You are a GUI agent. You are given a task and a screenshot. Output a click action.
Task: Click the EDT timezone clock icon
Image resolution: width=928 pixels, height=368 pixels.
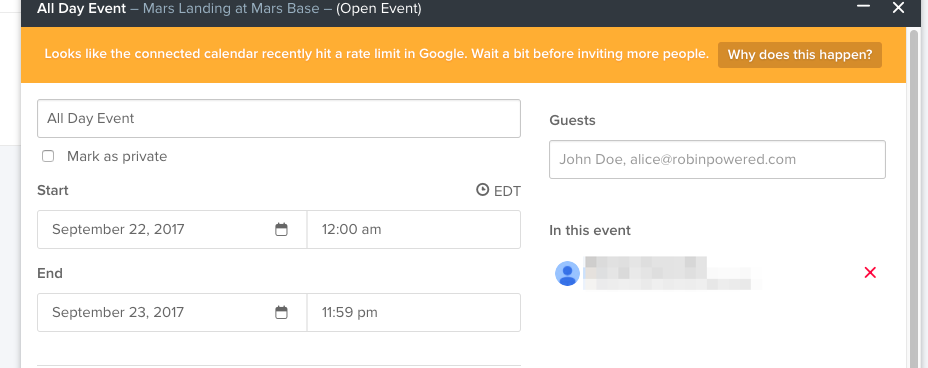483,190
